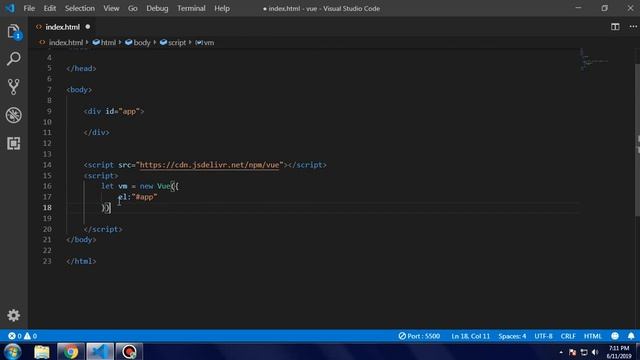Open the Go menu

tap(133, 8)
